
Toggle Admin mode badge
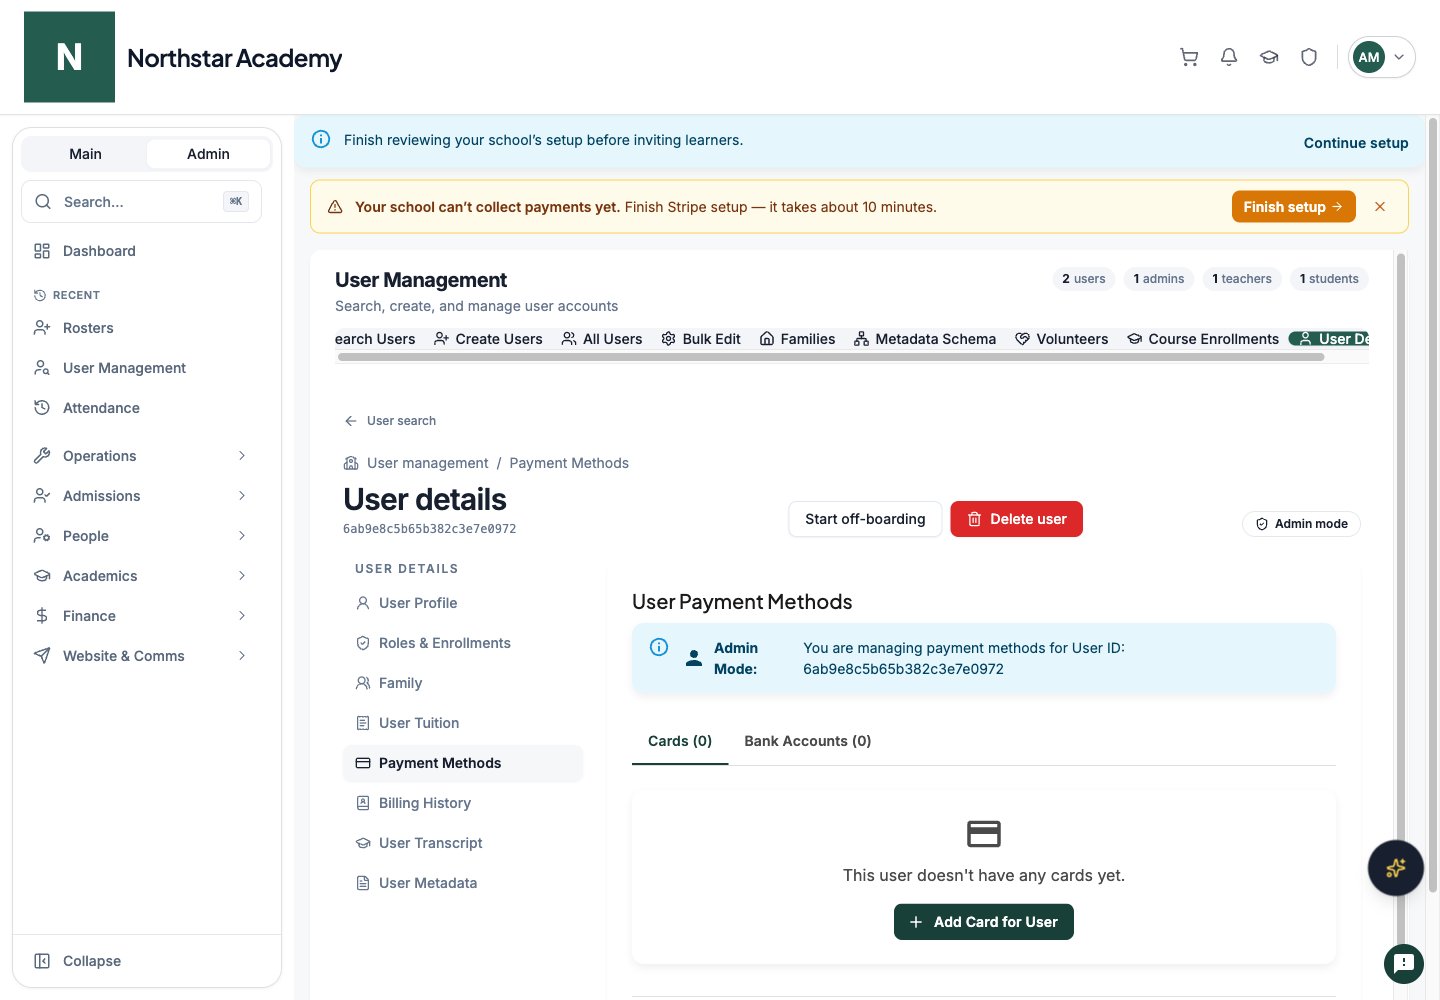[1301, 524]
